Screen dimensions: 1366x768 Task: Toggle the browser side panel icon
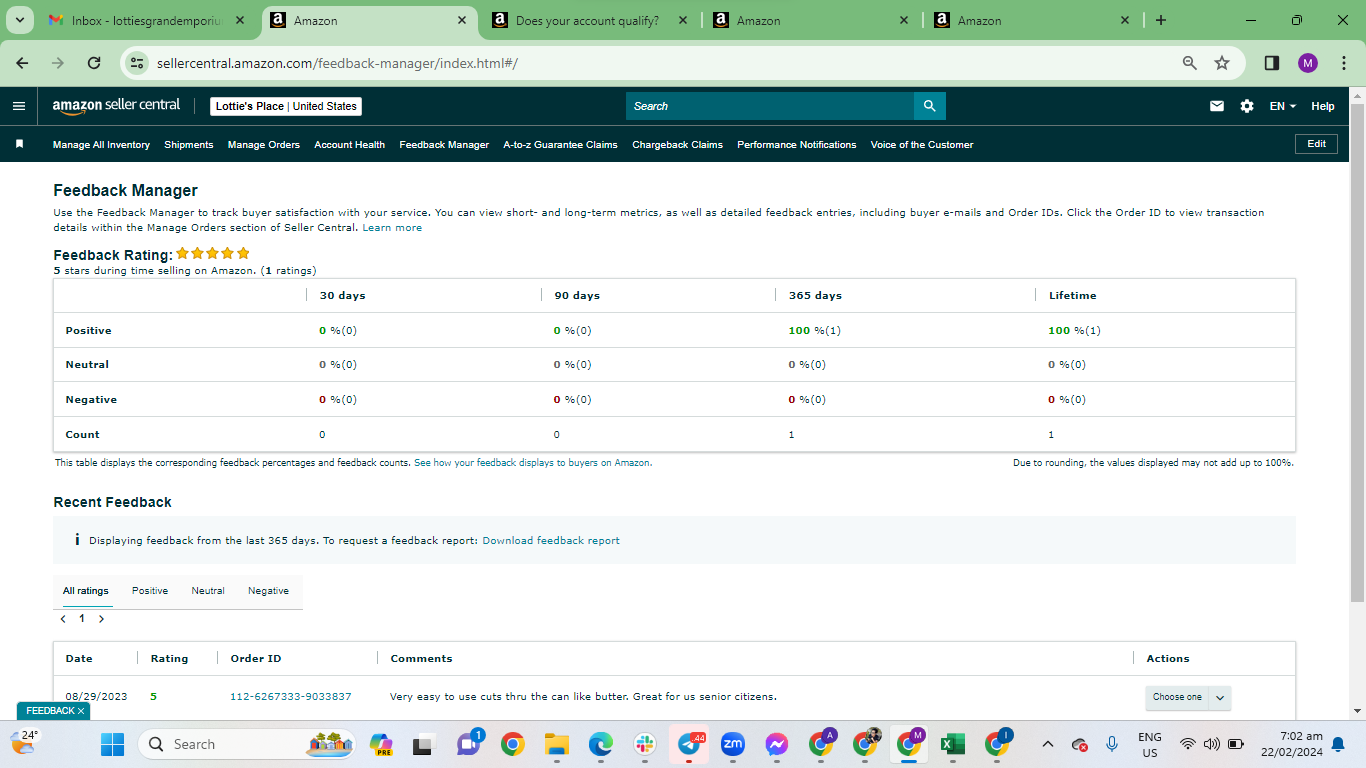[1272, 63]
